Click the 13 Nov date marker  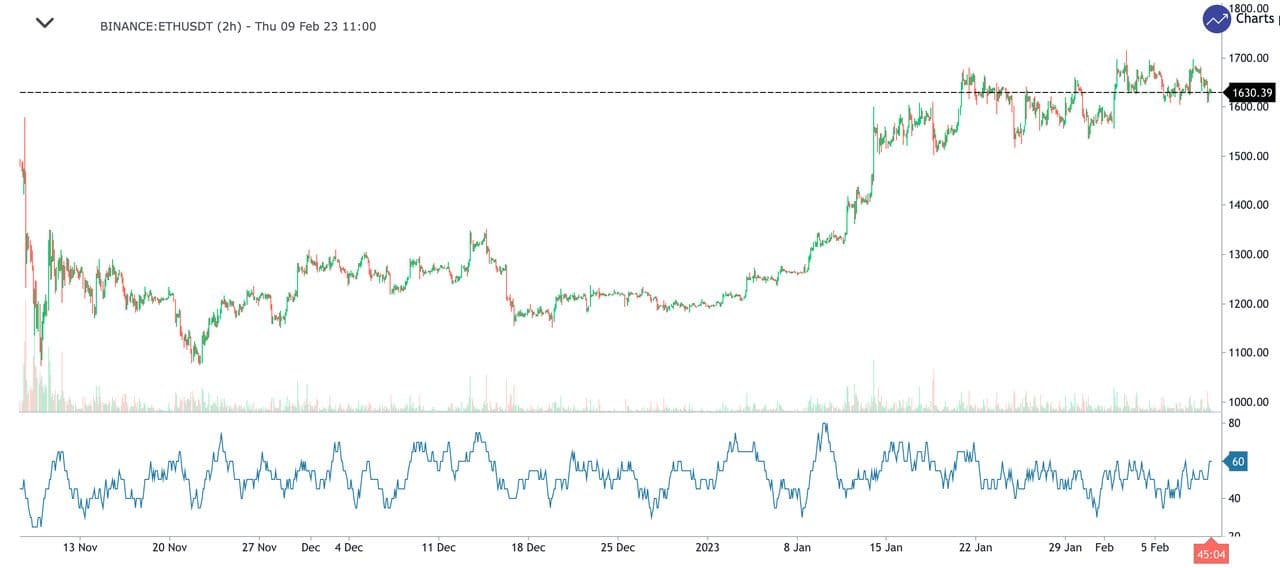tap(80, 548)
